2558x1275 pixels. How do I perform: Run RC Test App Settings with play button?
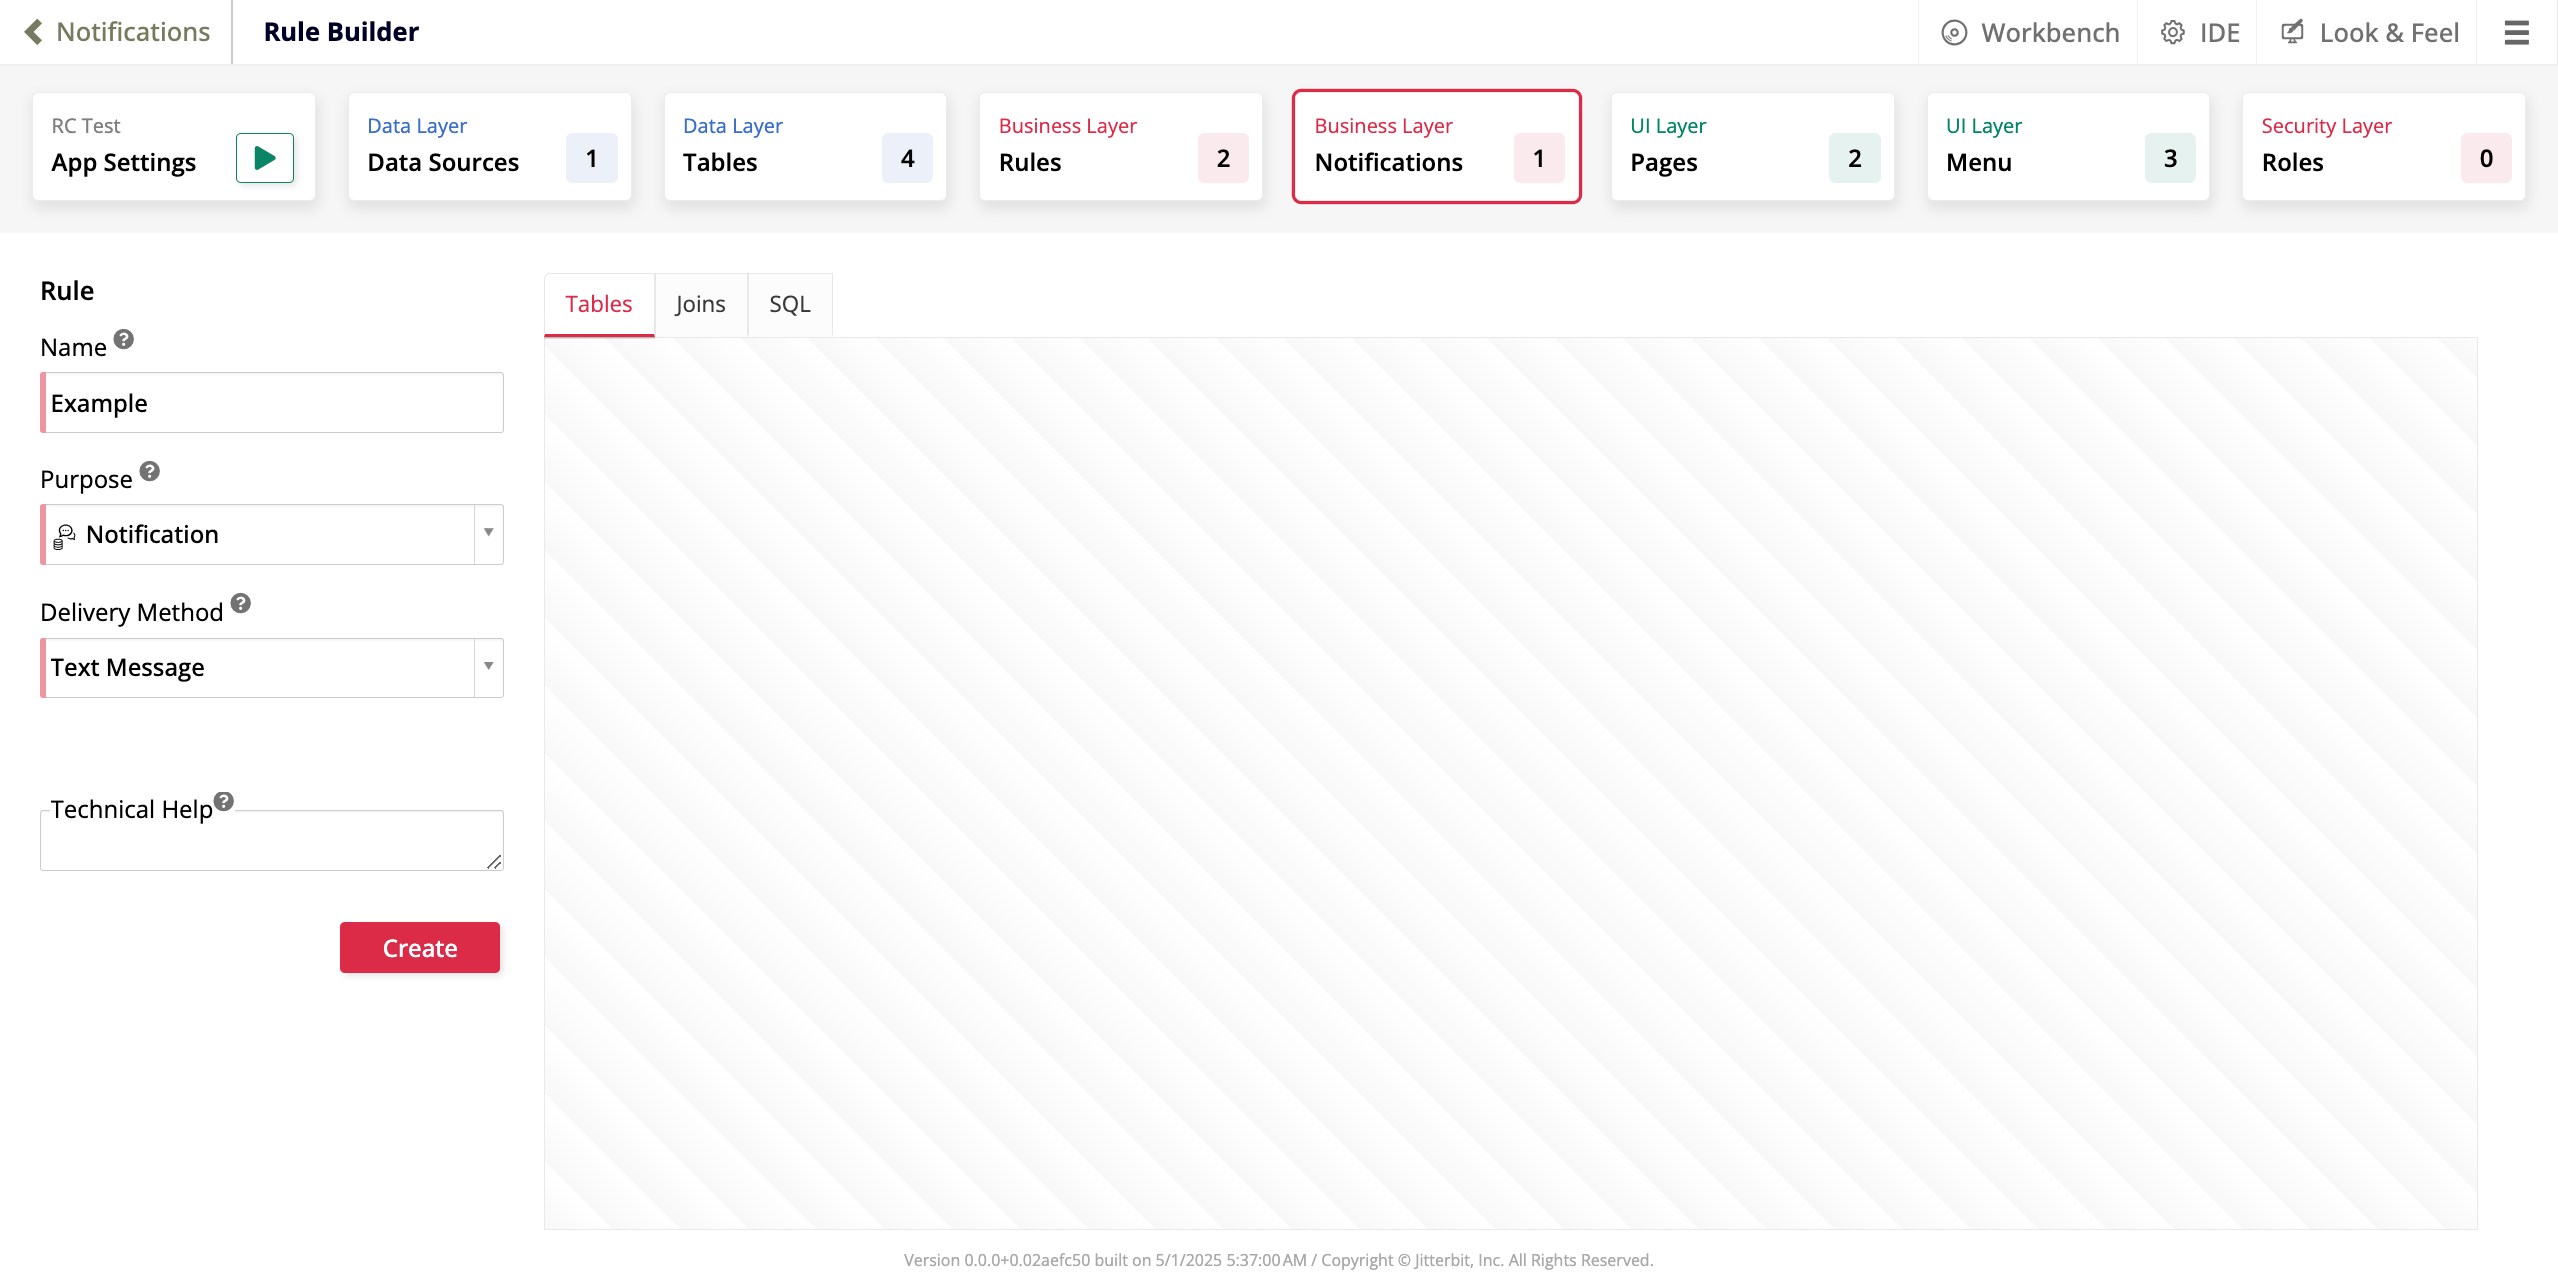pos(263,156)
